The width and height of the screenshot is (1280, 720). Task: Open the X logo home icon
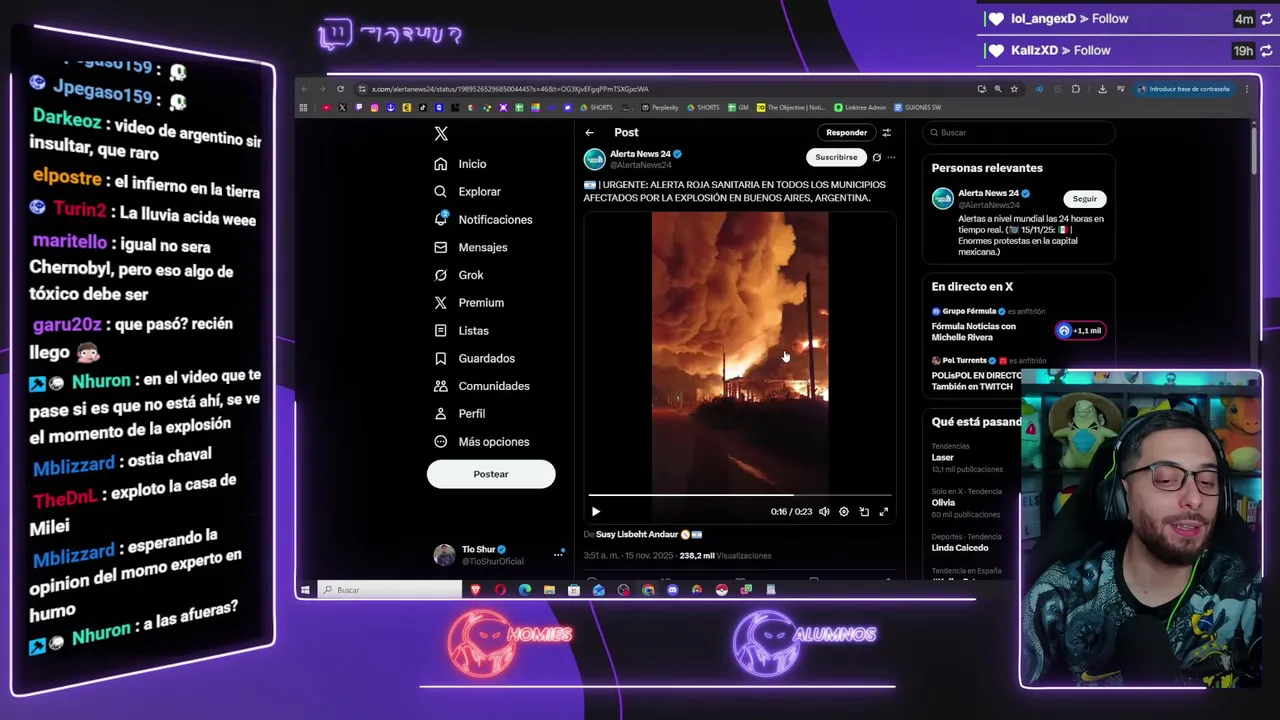click(441, 133)
